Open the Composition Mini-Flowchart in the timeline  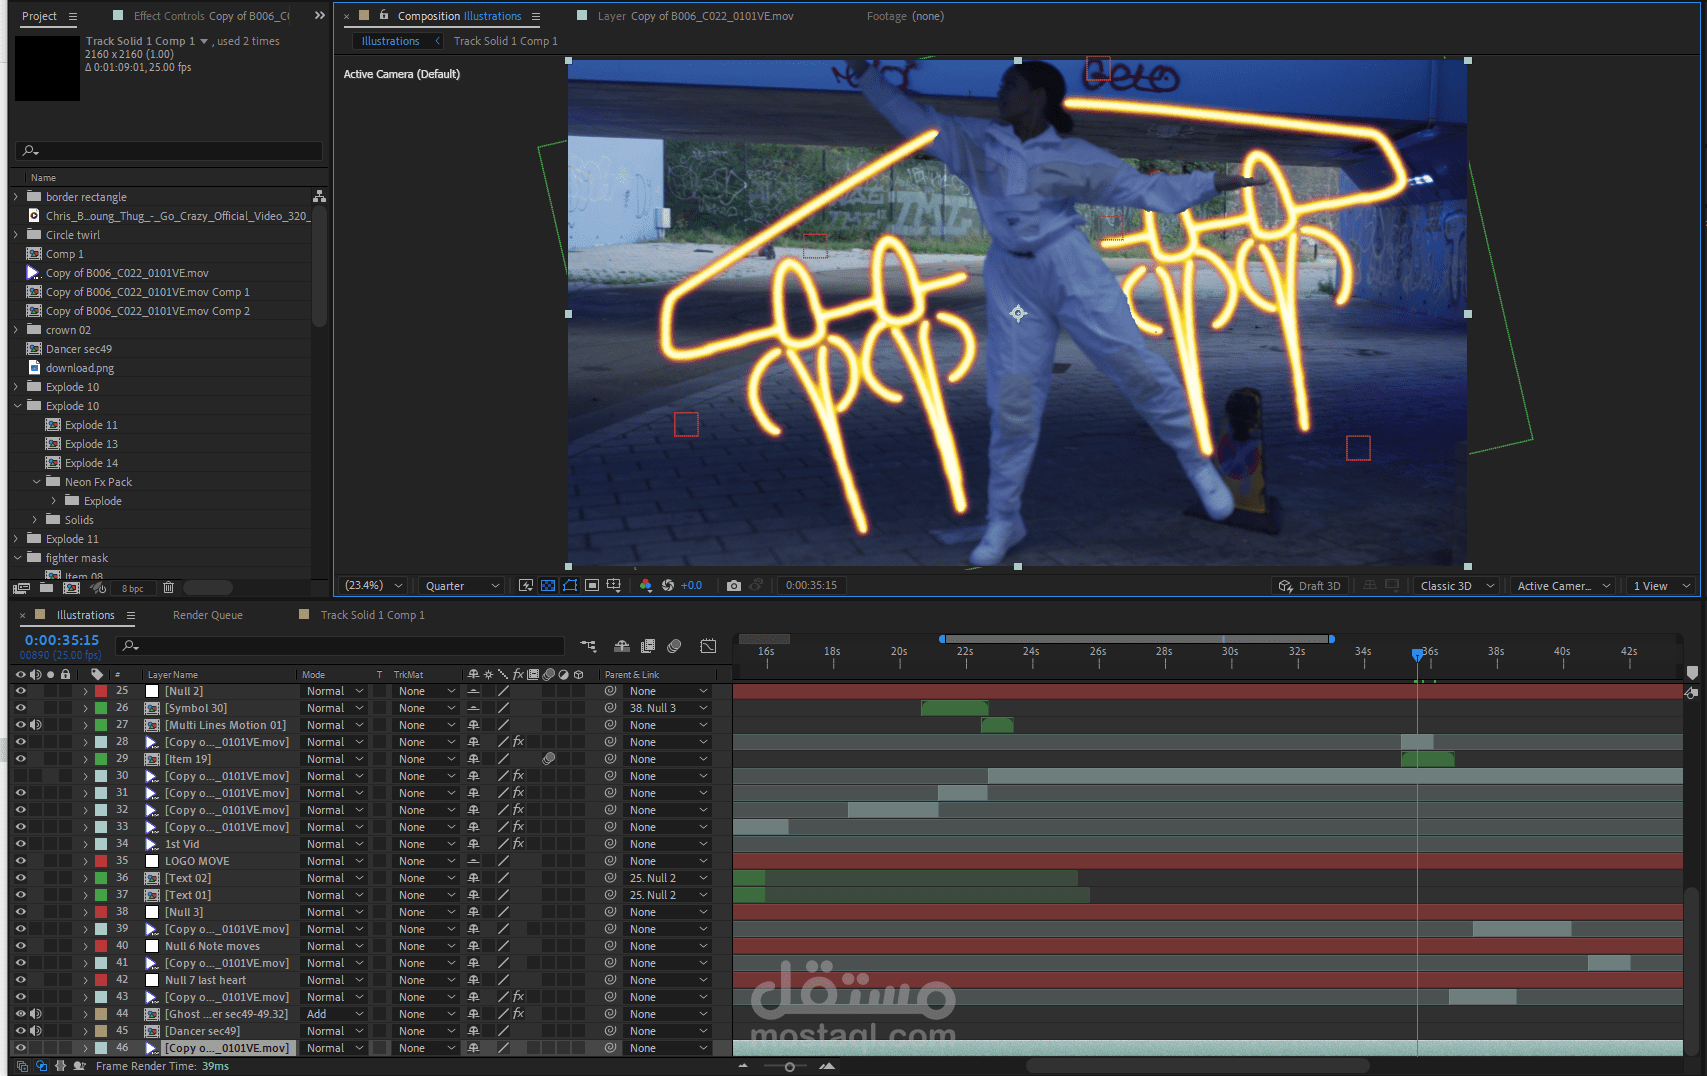pyautogui.click(x=588, y=646)
